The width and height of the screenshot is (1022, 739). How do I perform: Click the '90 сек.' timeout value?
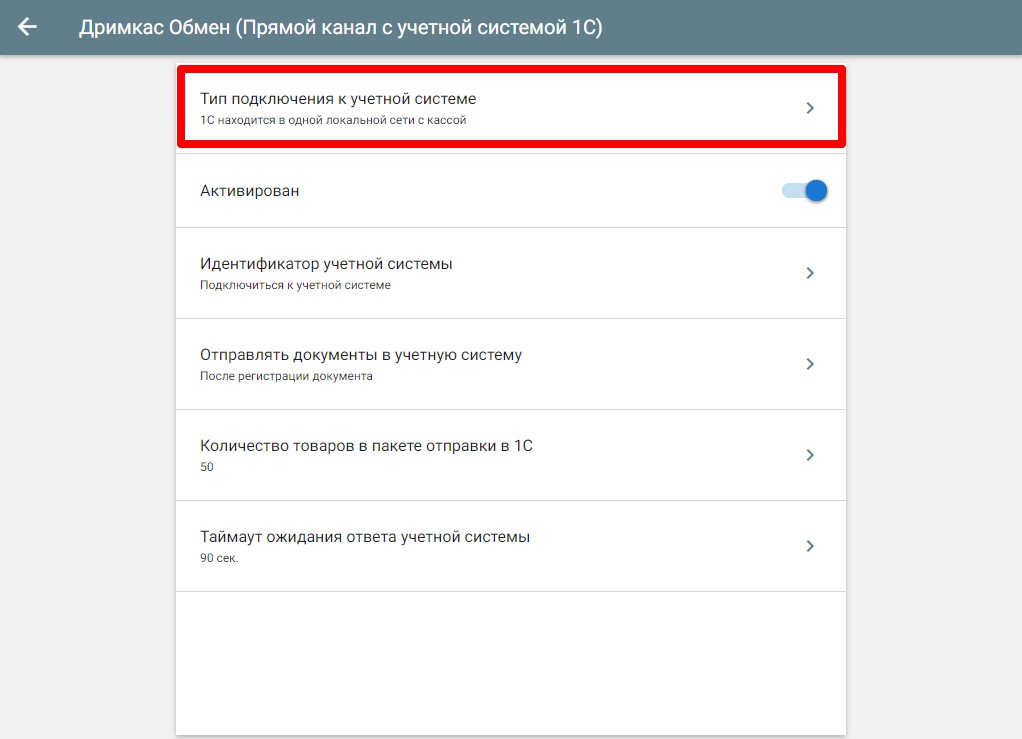click(219, 558)
